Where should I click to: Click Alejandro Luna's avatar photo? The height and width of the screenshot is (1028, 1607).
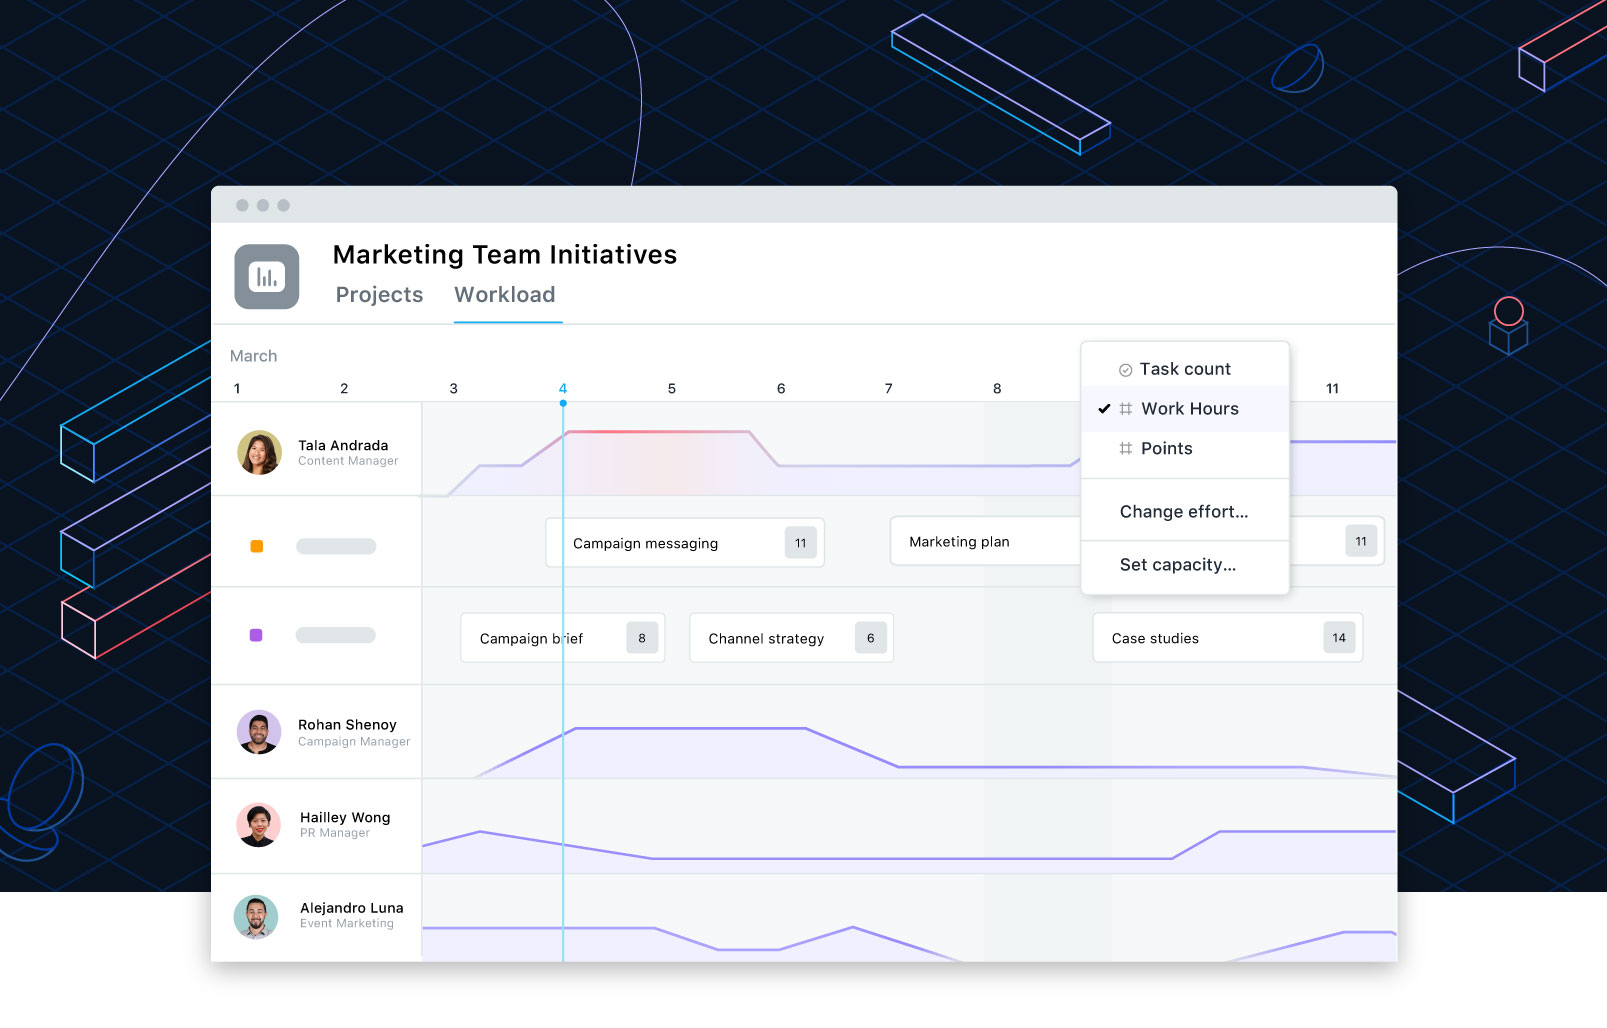coord(256,917)
